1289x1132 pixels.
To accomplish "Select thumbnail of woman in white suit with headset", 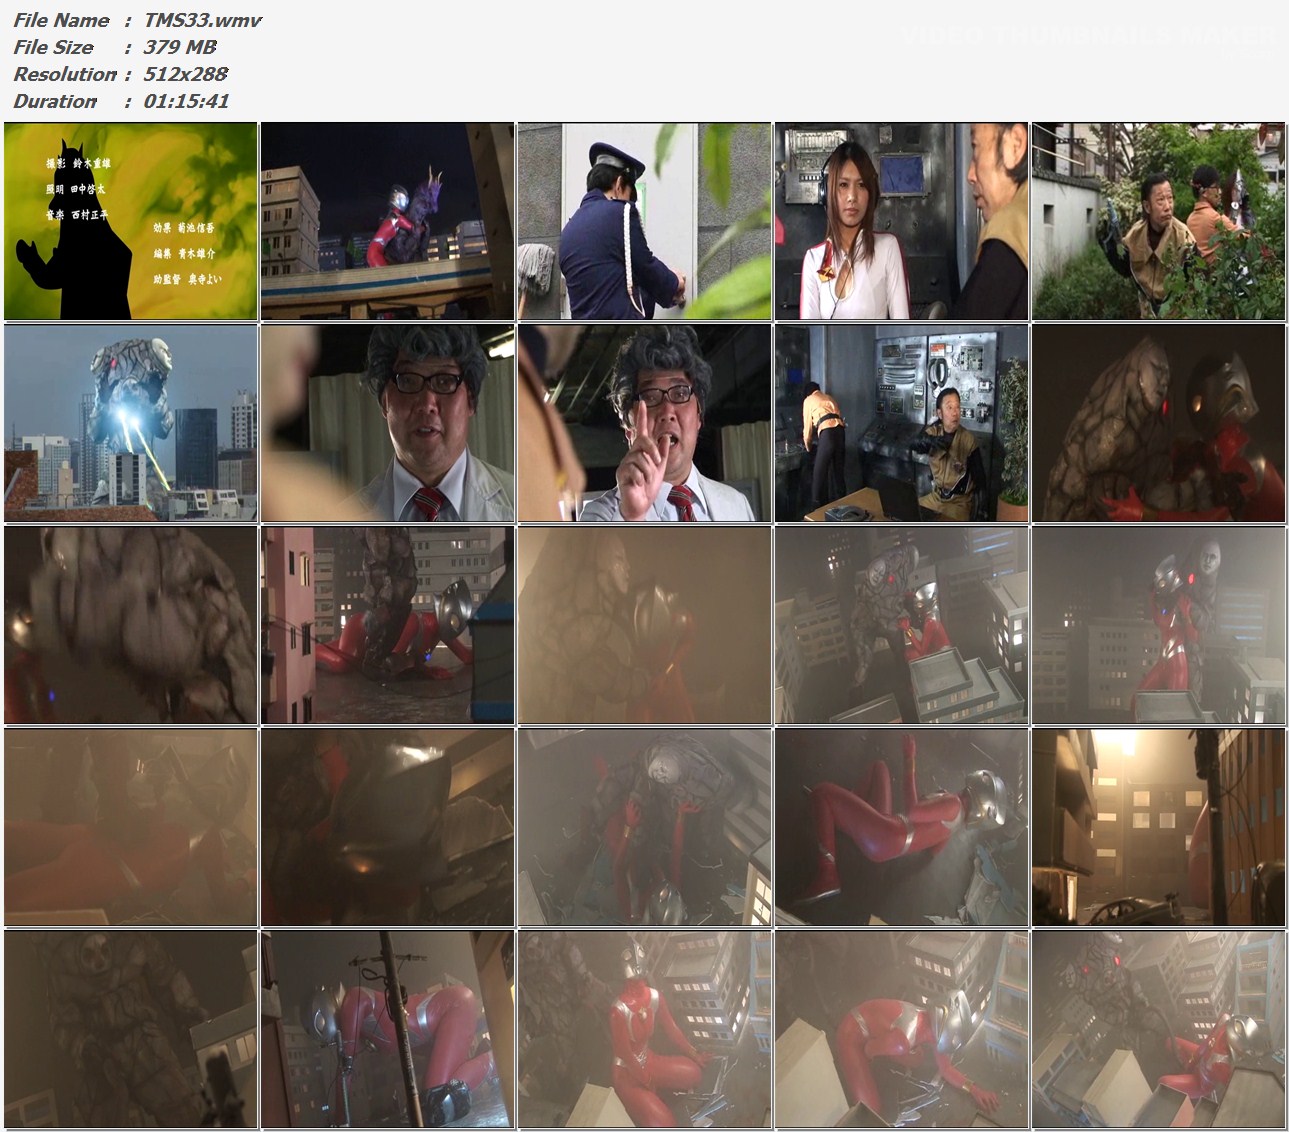I will click(902, 221).
